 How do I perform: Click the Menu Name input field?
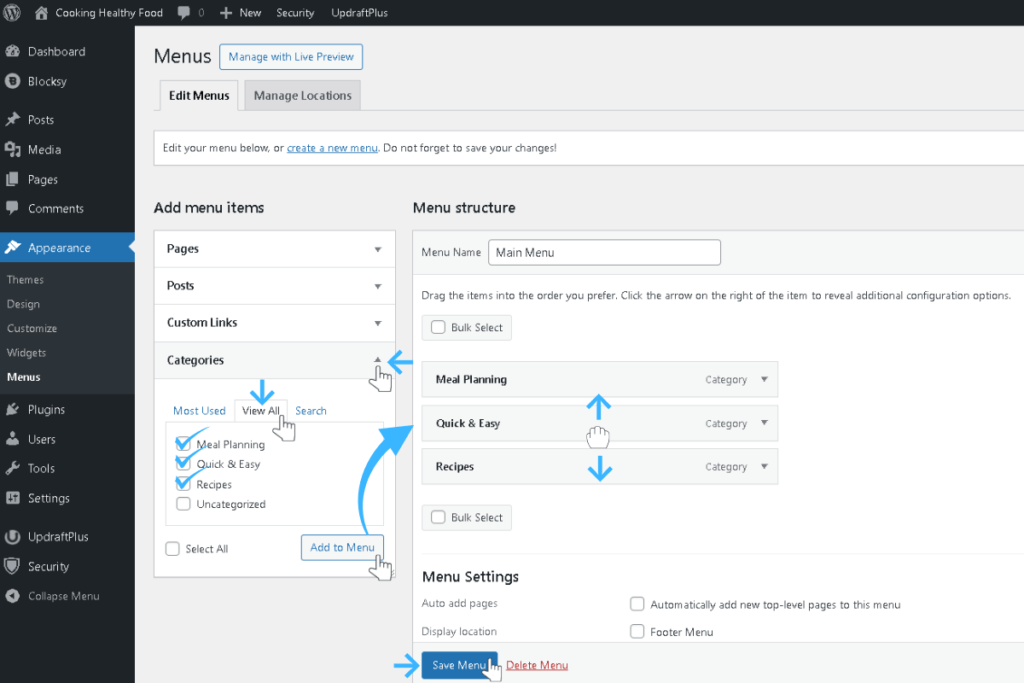click(604, 252)
